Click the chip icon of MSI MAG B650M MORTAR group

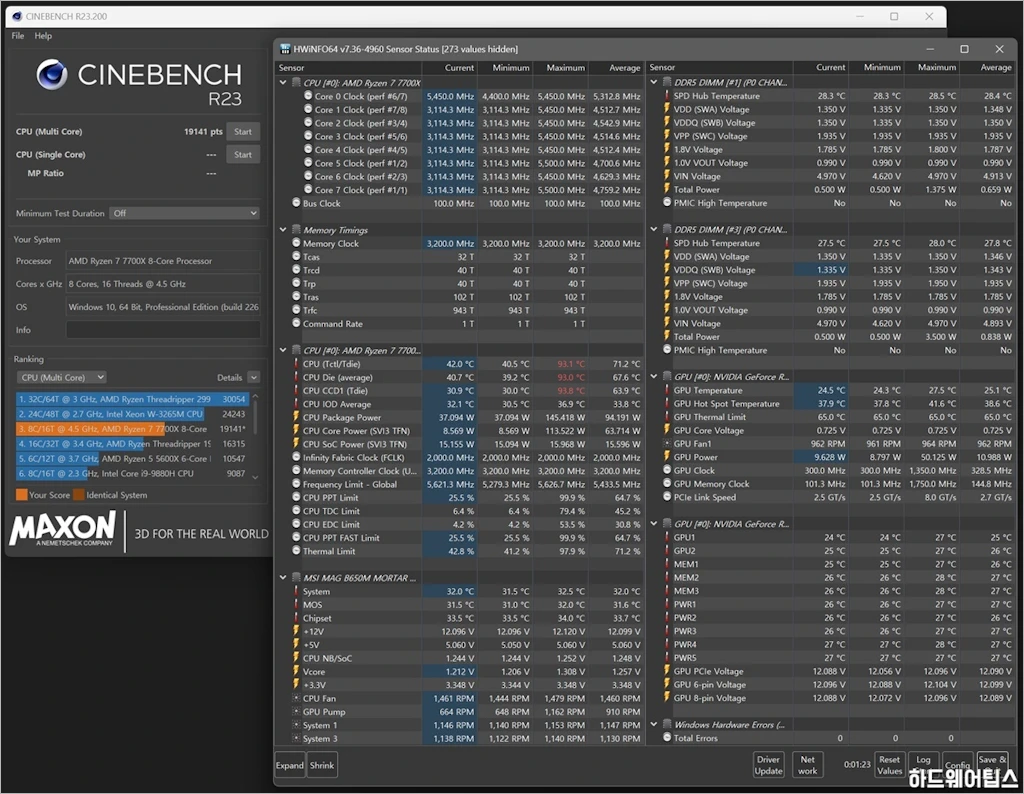point(296,578)
